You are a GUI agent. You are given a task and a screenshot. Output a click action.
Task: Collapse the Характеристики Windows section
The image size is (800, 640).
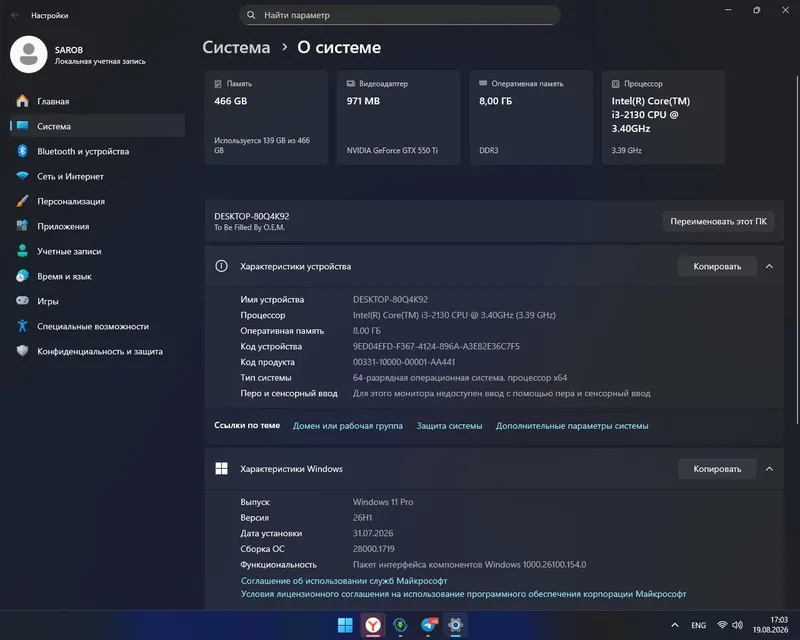click(x=769, y=469)
